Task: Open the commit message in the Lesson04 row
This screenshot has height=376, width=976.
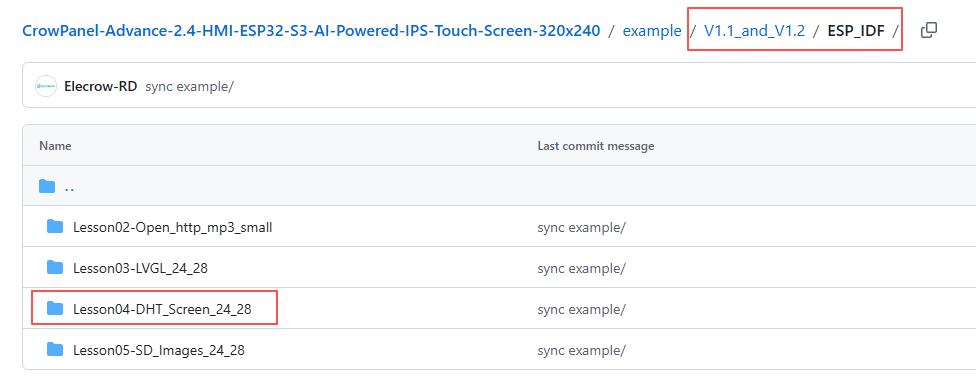Action: point(581,309)
